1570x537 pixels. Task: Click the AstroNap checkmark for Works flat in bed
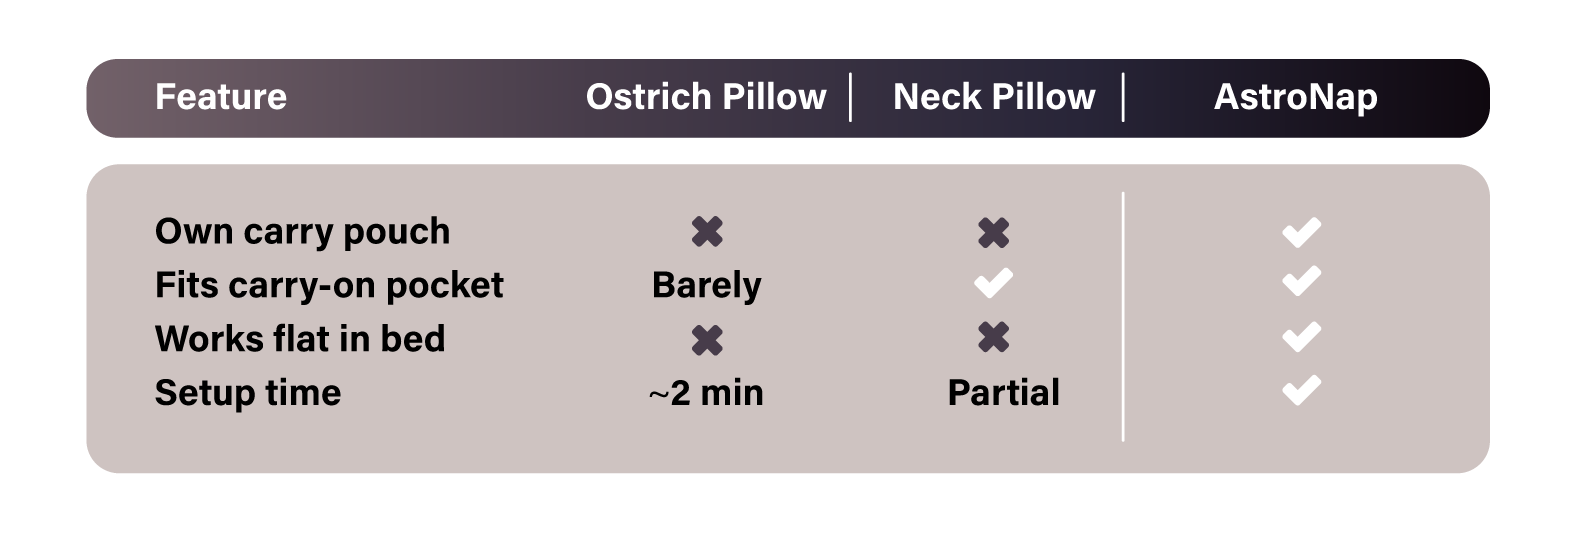[x=1302, y=337]
